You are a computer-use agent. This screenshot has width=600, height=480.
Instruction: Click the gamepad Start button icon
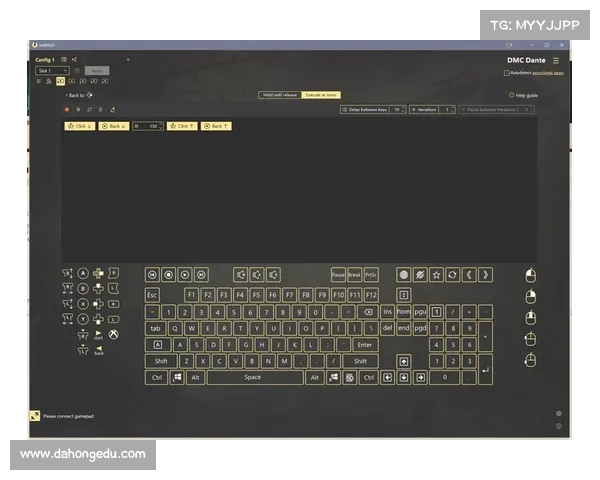[x=98, y=335]
